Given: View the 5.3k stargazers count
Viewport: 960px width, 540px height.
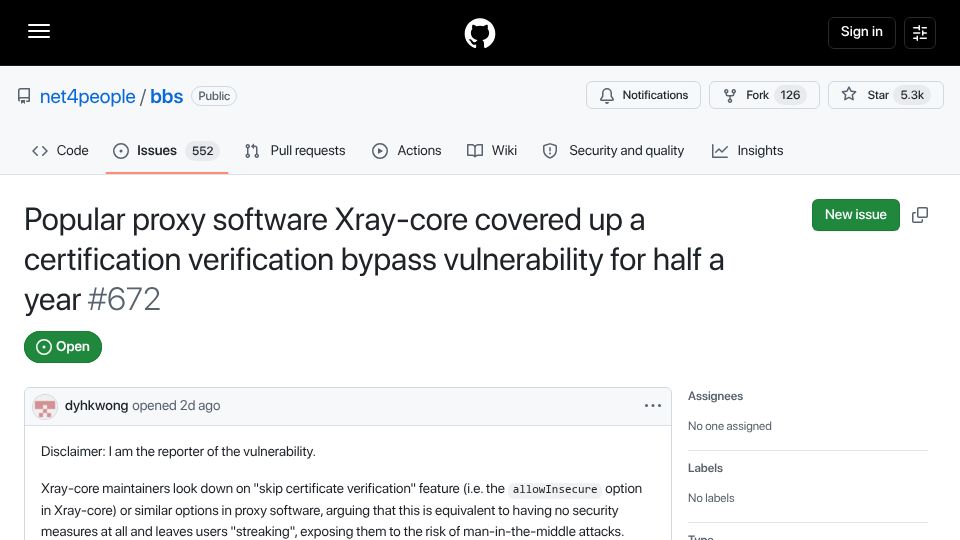Looking at the screenshot, I should (912, 95).
